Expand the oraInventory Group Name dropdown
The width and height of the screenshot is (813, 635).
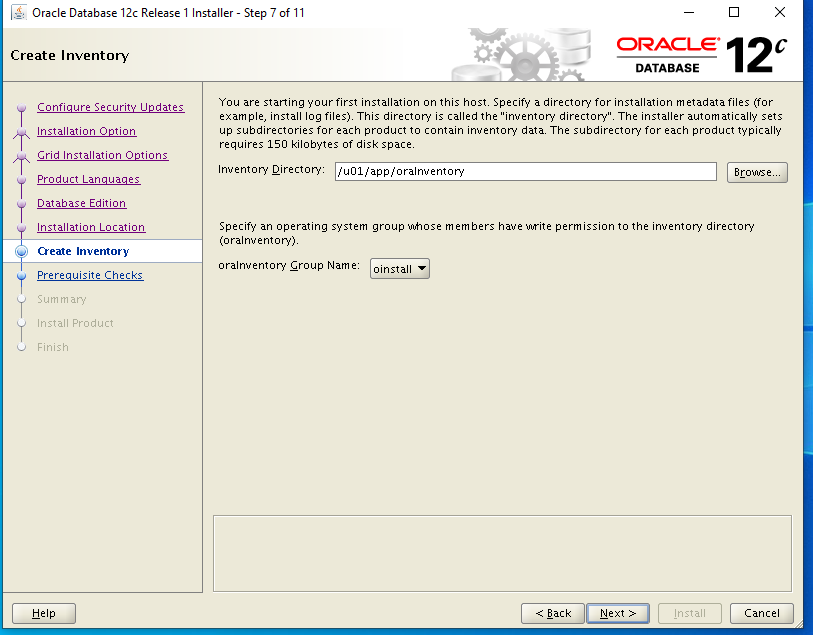point(399,269)
